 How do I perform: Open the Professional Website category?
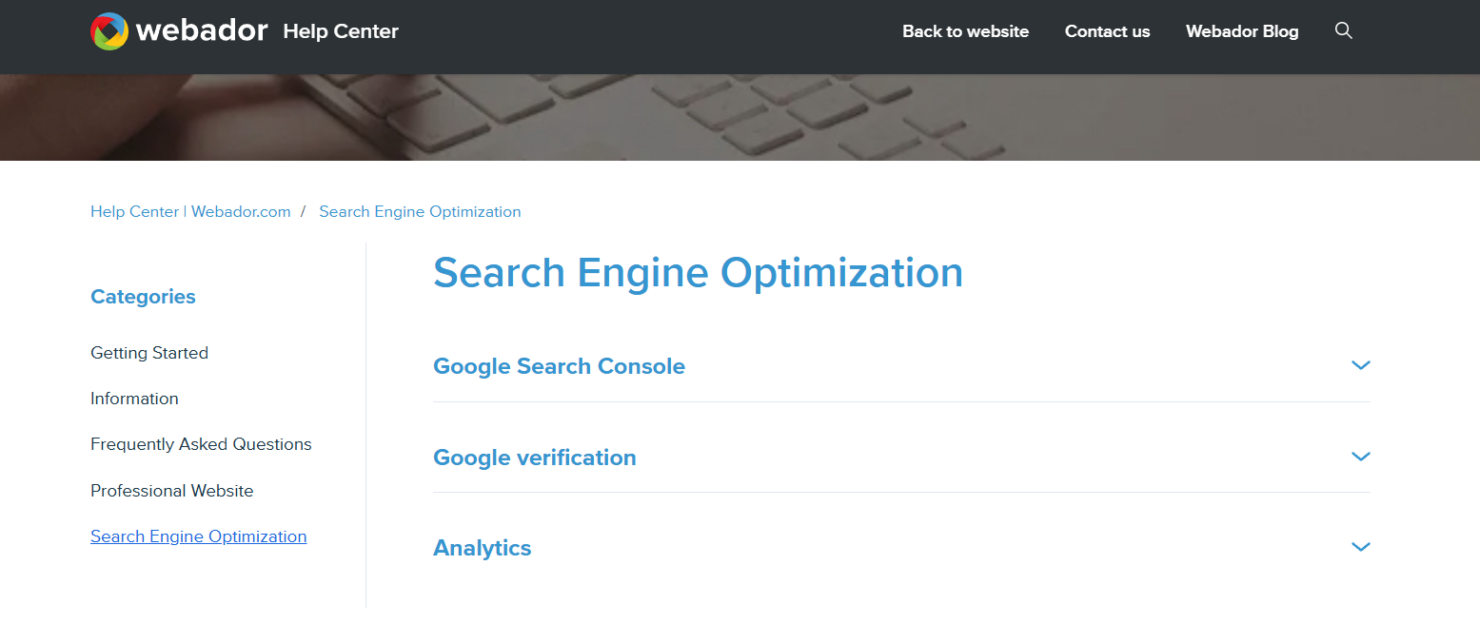coord(172,490)
